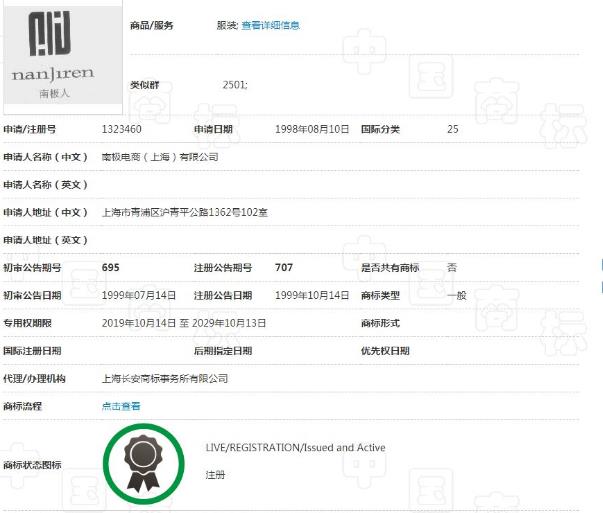This screenshot has height=513, width=603.
Task: Click preliminary announcement issue number 695
Action: pyautogui.click(x=111, y=268)
